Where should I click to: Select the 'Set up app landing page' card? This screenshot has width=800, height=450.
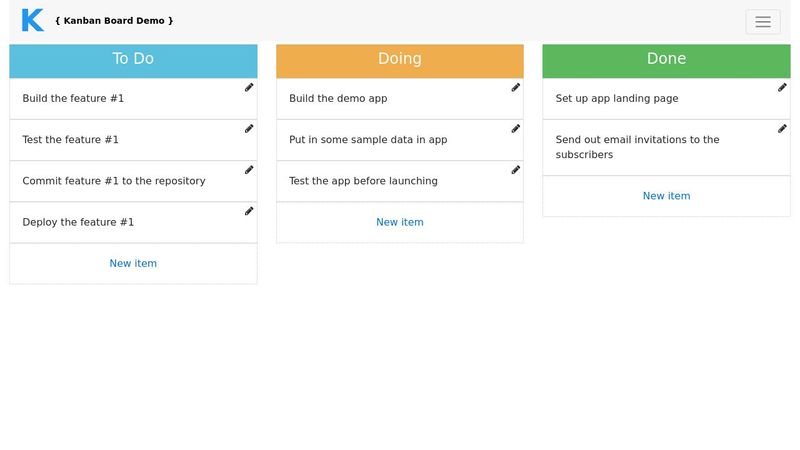pos(666,99)
